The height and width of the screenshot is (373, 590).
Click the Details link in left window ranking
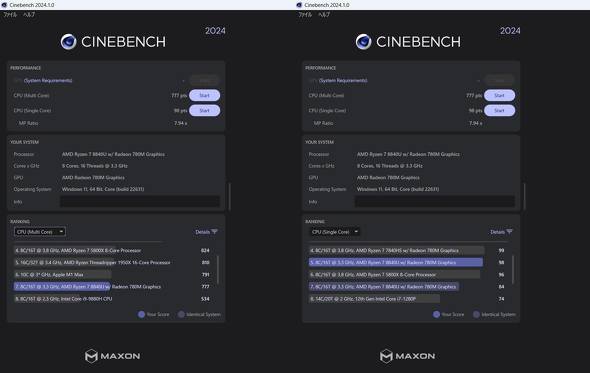tap(202, 232)
